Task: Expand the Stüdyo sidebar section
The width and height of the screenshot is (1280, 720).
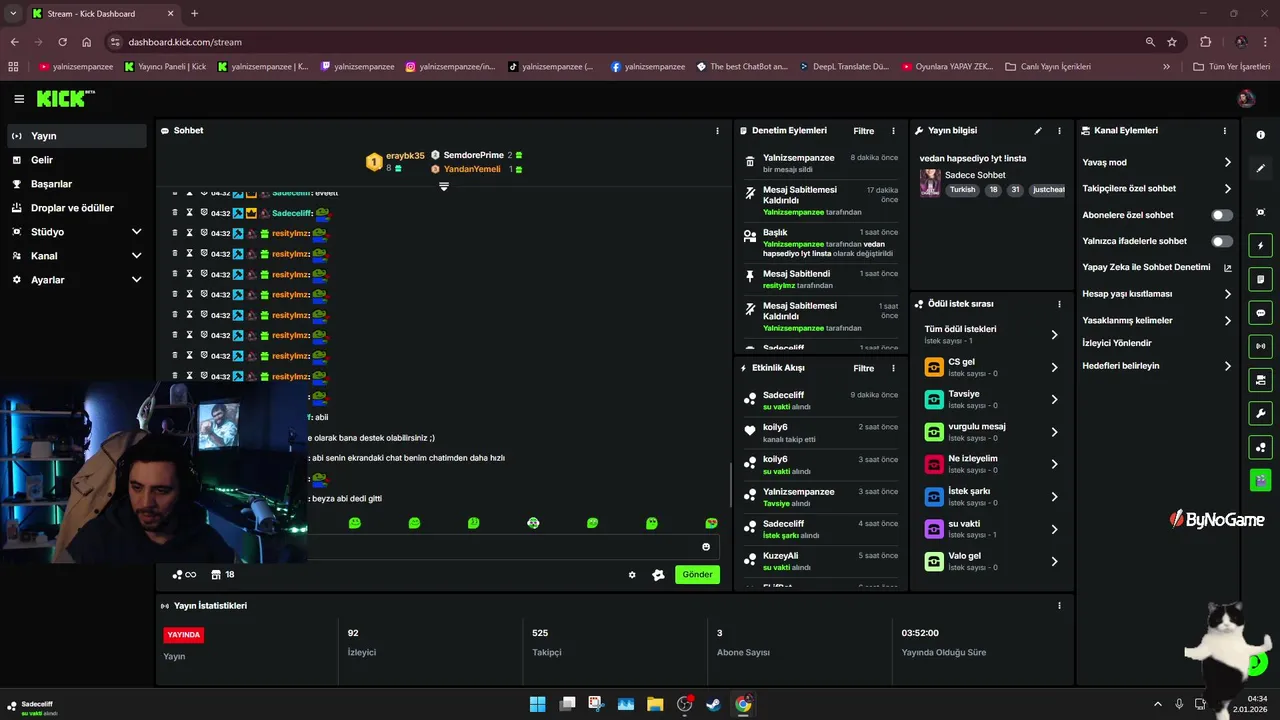Action: (137, 232)
